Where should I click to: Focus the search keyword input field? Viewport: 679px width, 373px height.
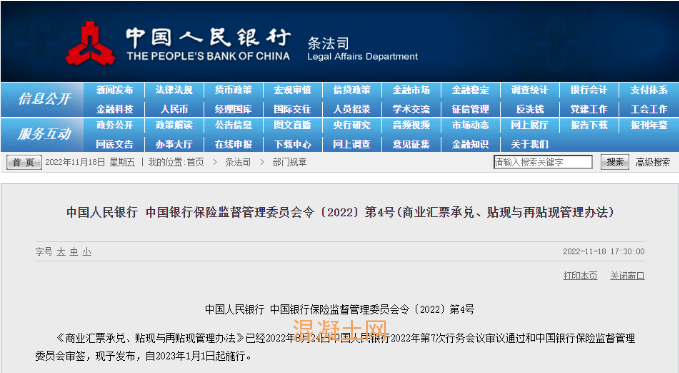tap(543, 162)
